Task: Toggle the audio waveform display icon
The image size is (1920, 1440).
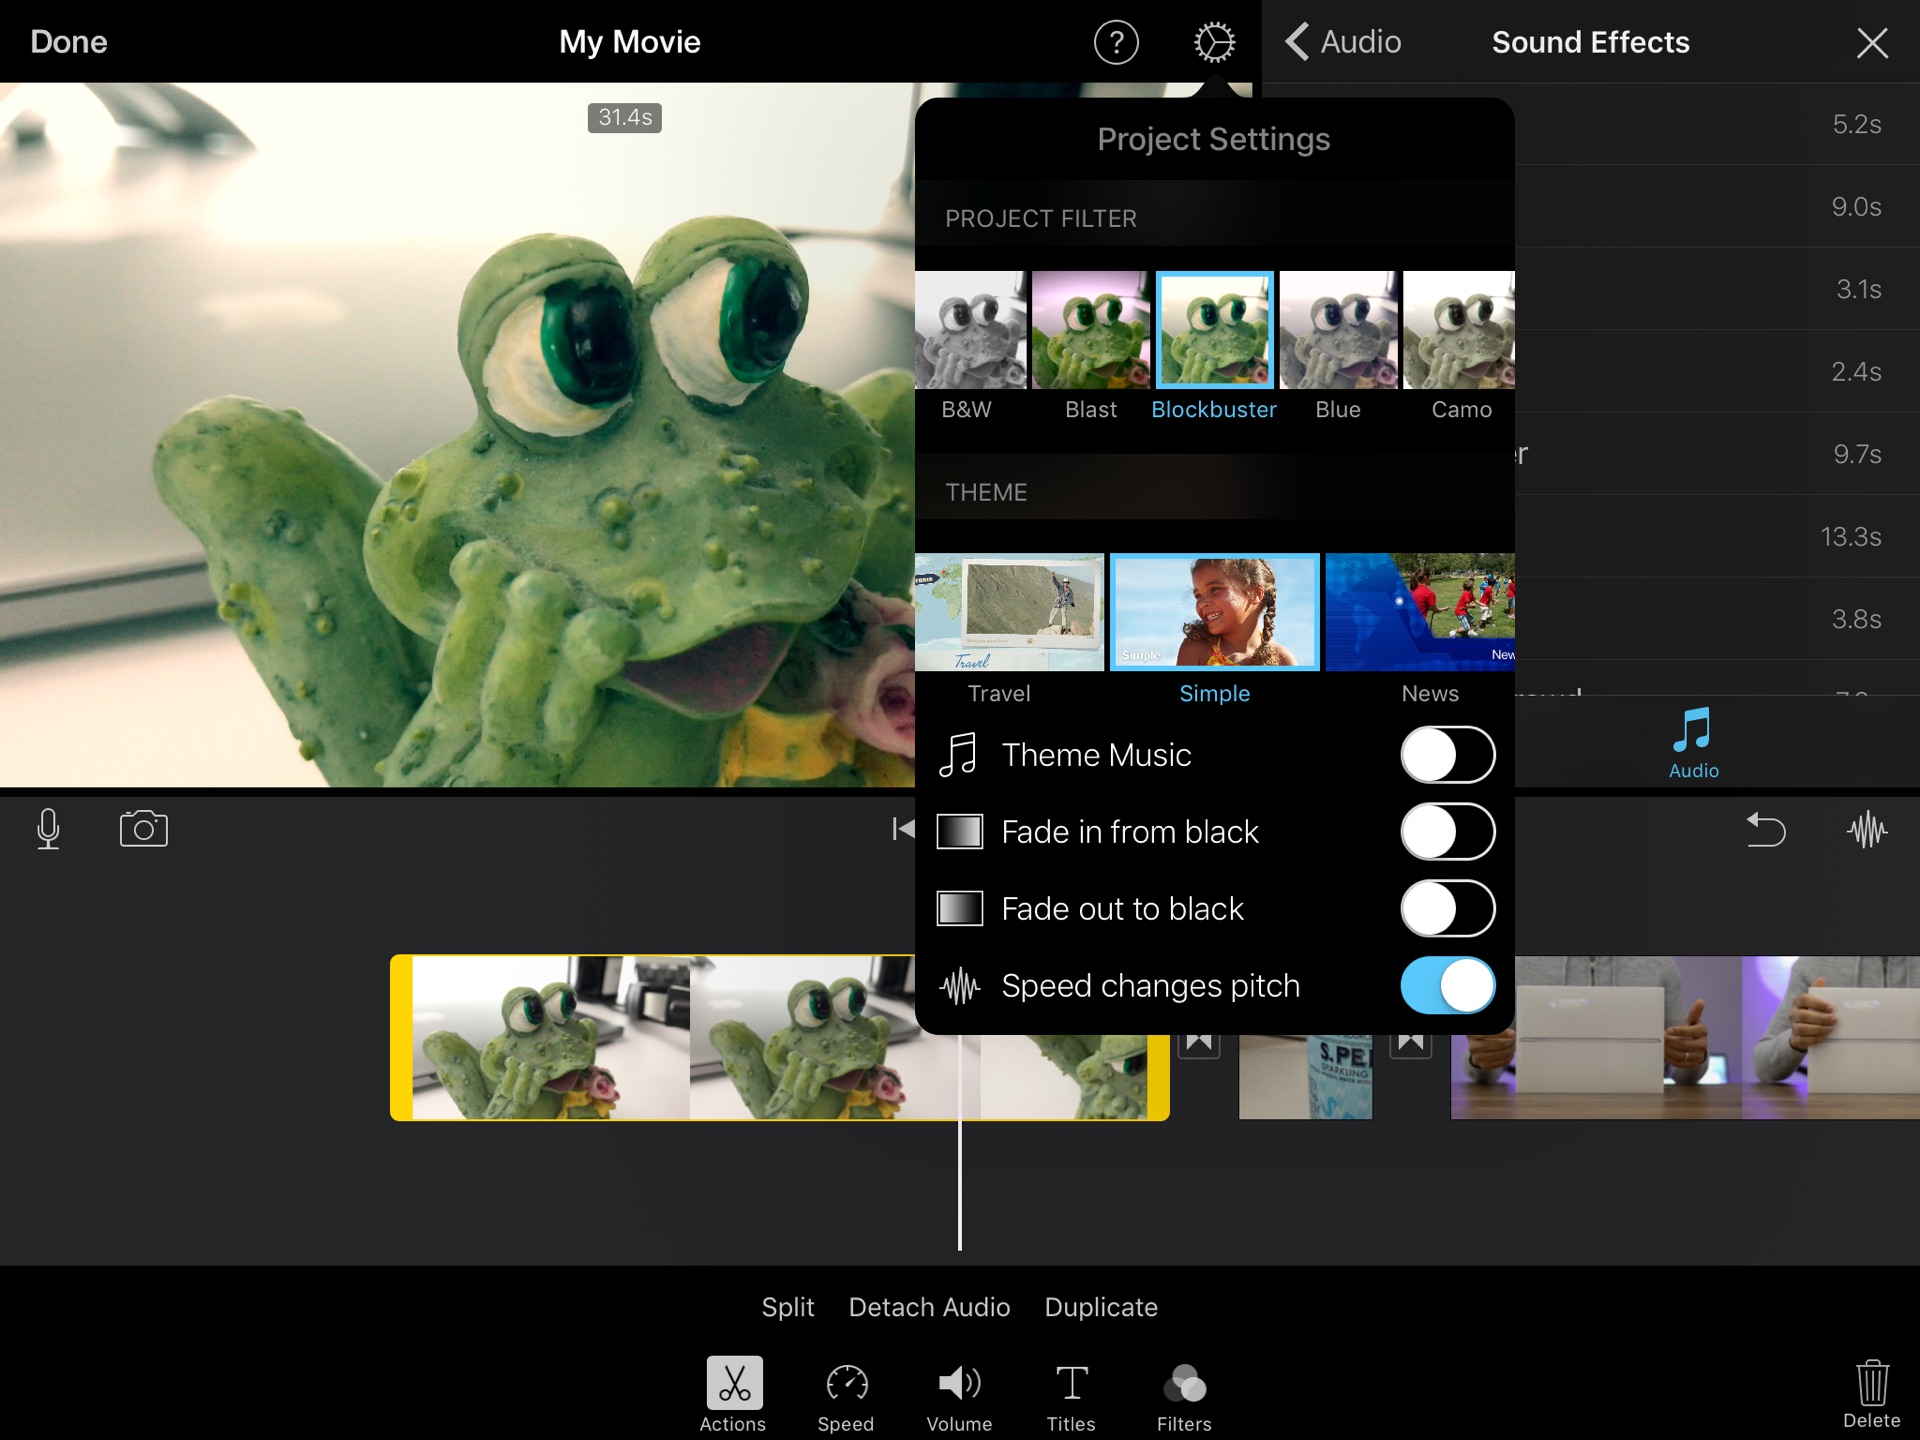Action: click(x=1866, y=829)
